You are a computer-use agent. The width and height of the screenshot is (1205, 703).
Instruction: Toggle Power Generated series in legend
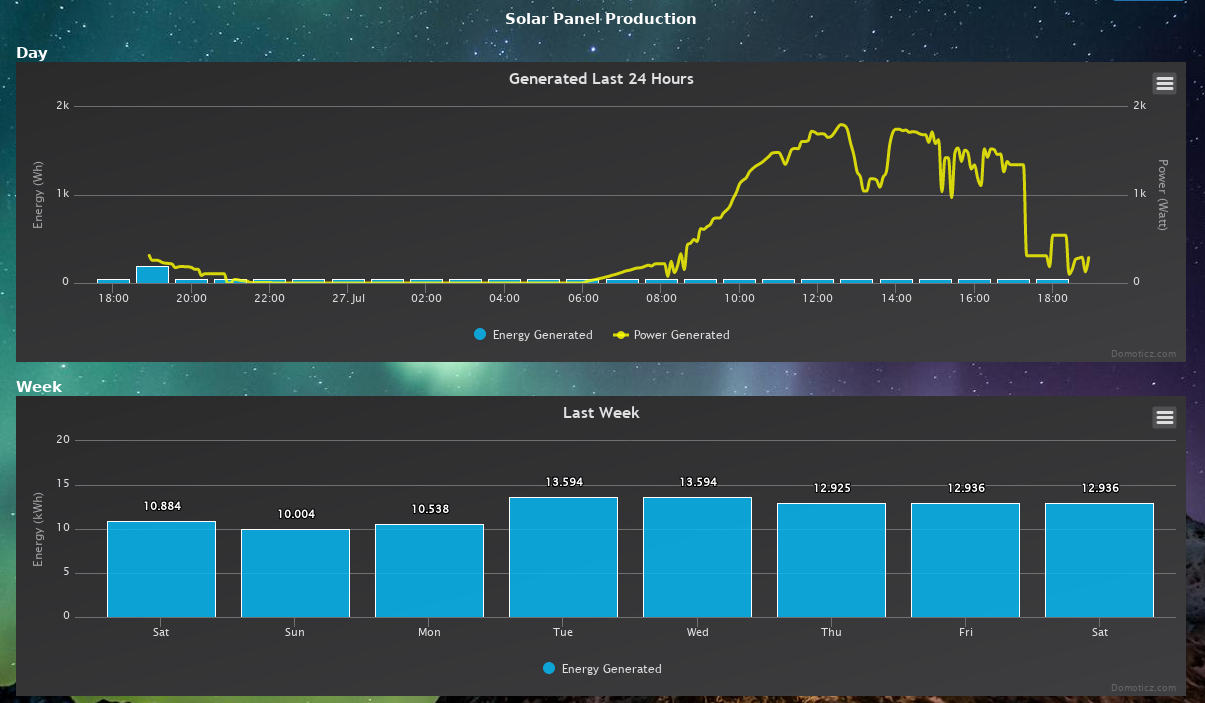pos(672,335)
